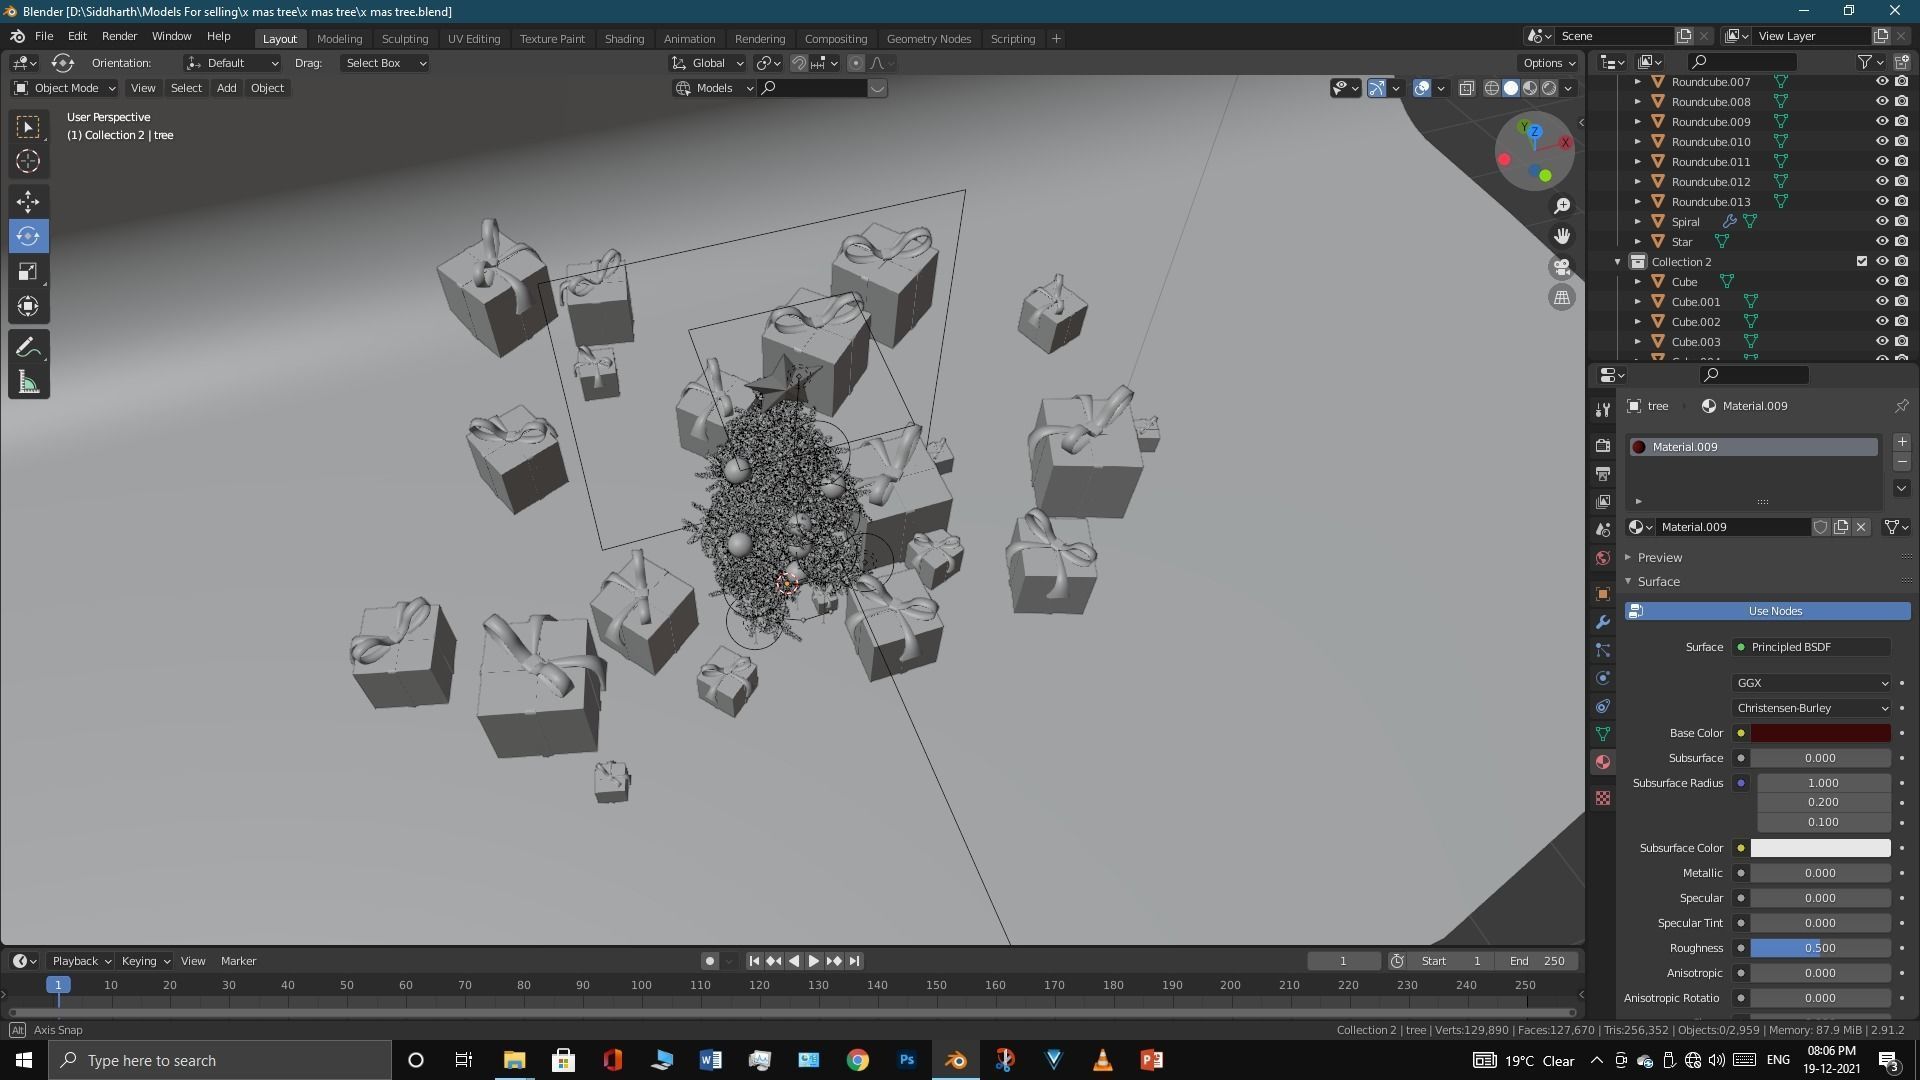
Task: Open Material properties tab icon
Action: pos(1603,762)
